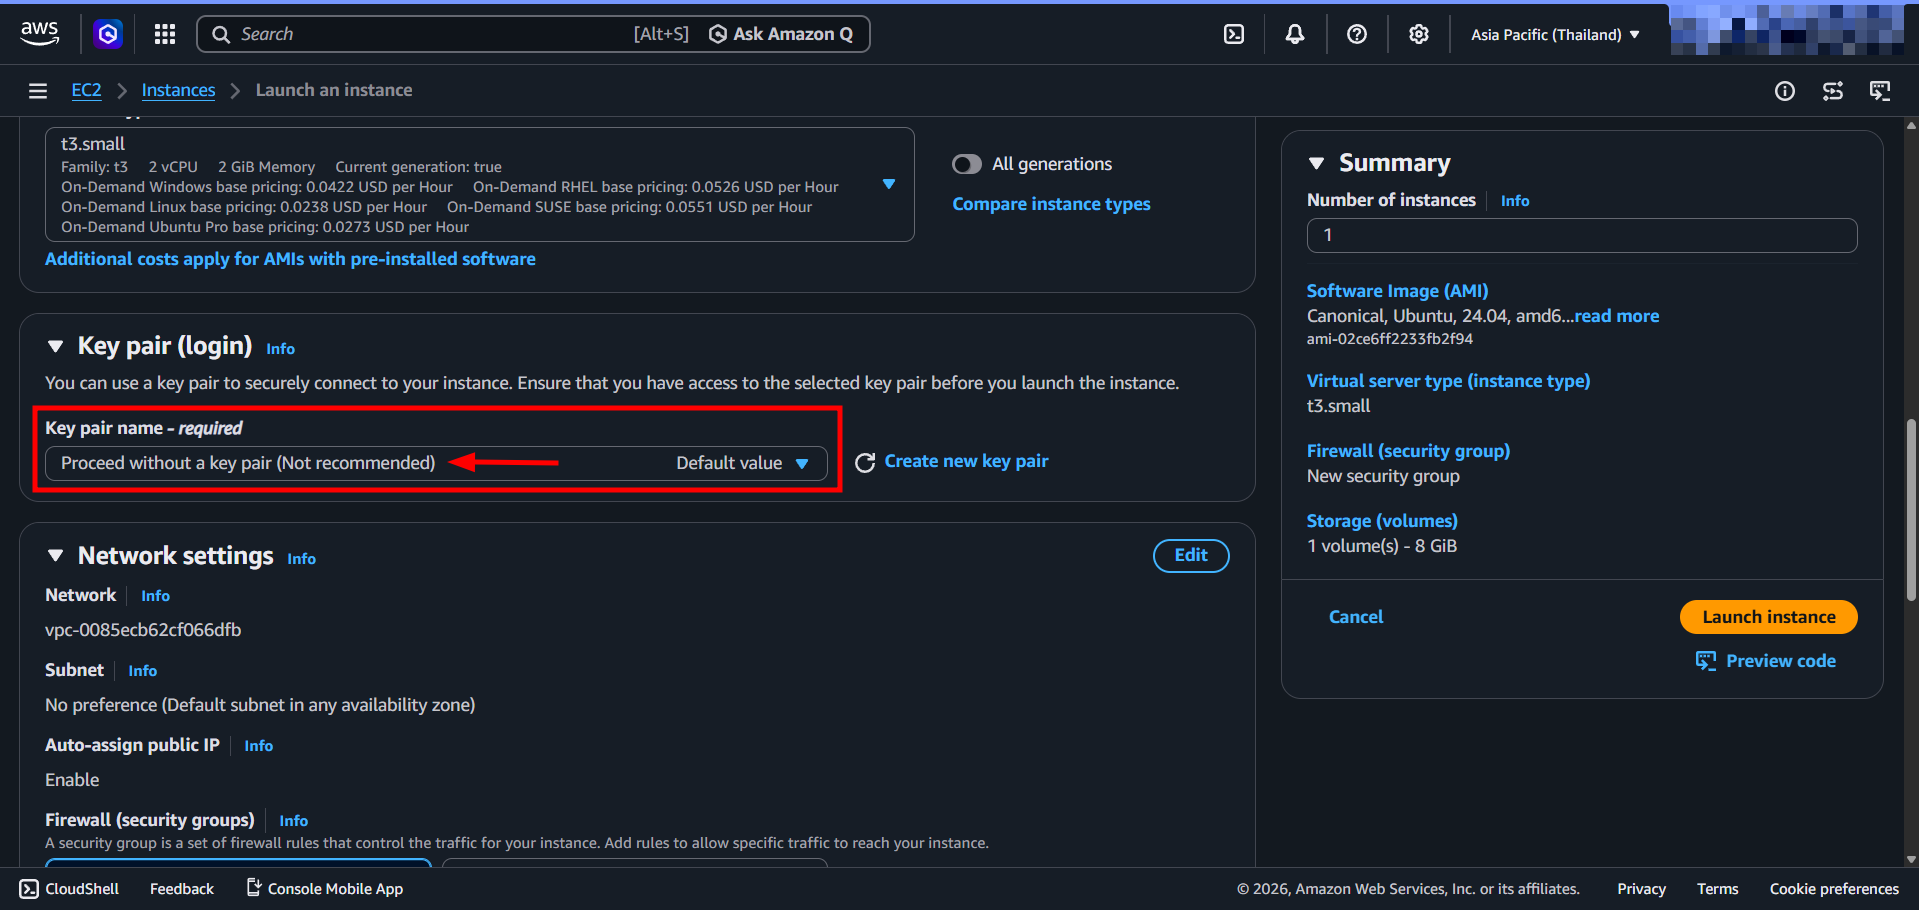The width and height of the screenshot is (1919, 910).
Task: Go to the Instances breadcrumb link
Action: pyautogui.click(x=178, y=90)
